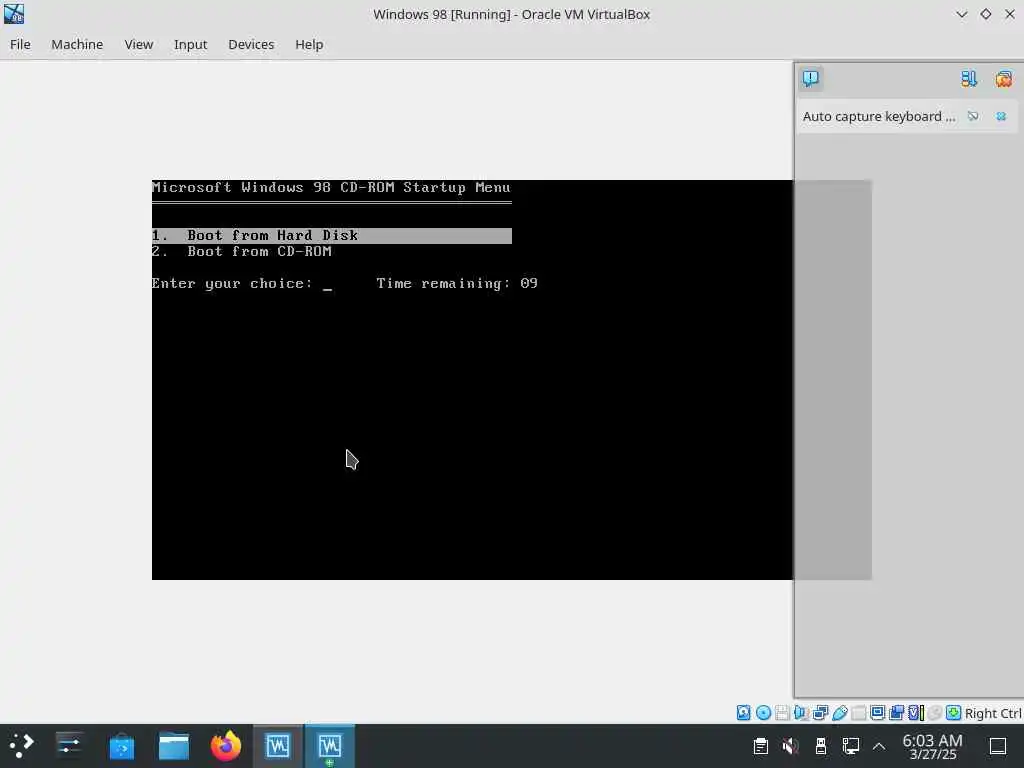
Task: Click the recording status icon
Action: tap(897, 712)
